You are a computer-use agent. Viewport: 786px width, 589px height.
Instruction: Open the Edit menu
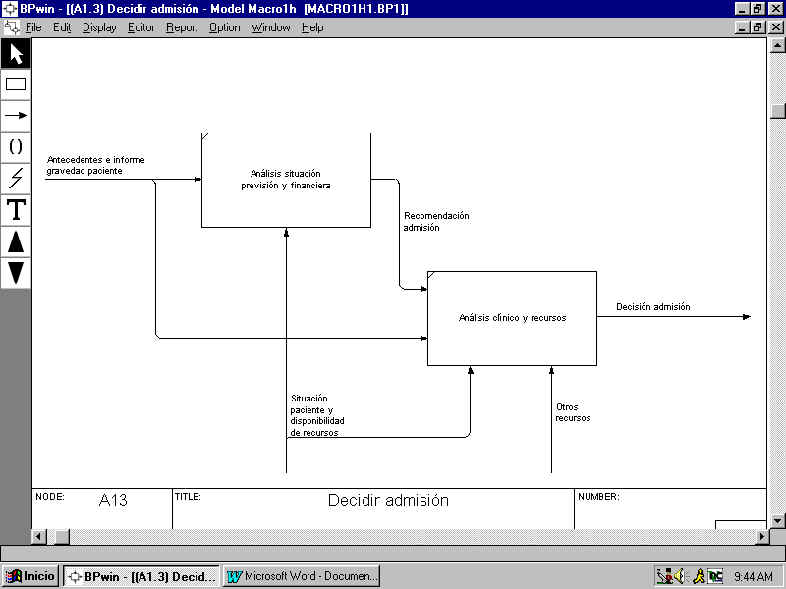(x=62, y=27)
